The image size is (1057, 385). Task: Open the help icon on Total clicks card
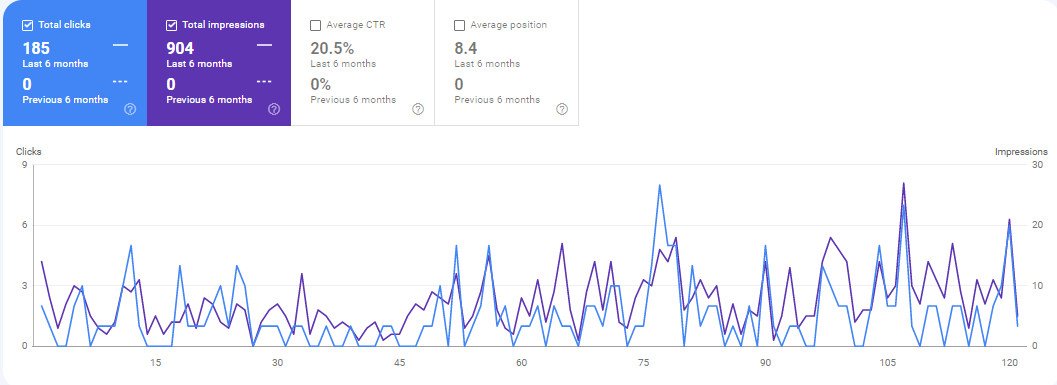pos(131,109)
